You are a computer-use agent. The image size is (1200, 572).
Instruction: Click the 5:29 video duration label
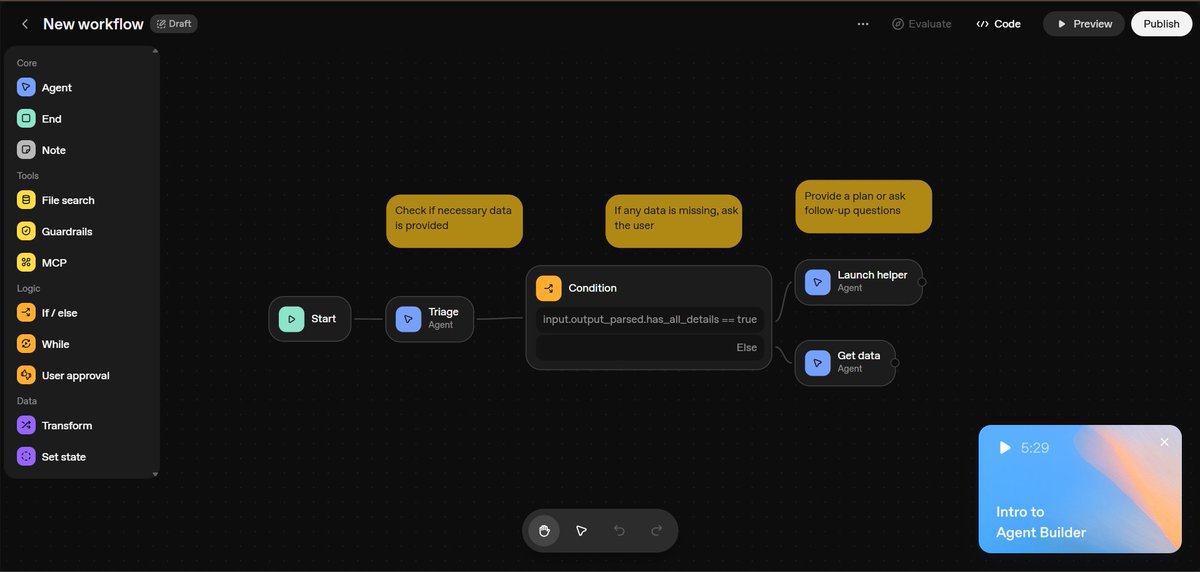coord(1035,448)
